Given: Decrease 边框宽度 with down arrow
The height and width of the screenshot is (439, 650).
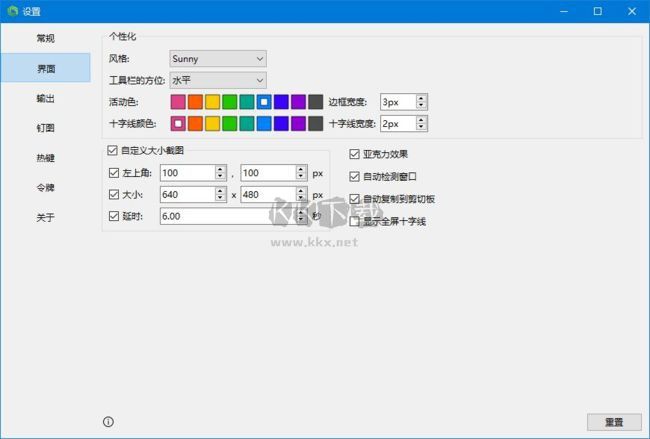Looking at the screenshot, I should 421,105.
